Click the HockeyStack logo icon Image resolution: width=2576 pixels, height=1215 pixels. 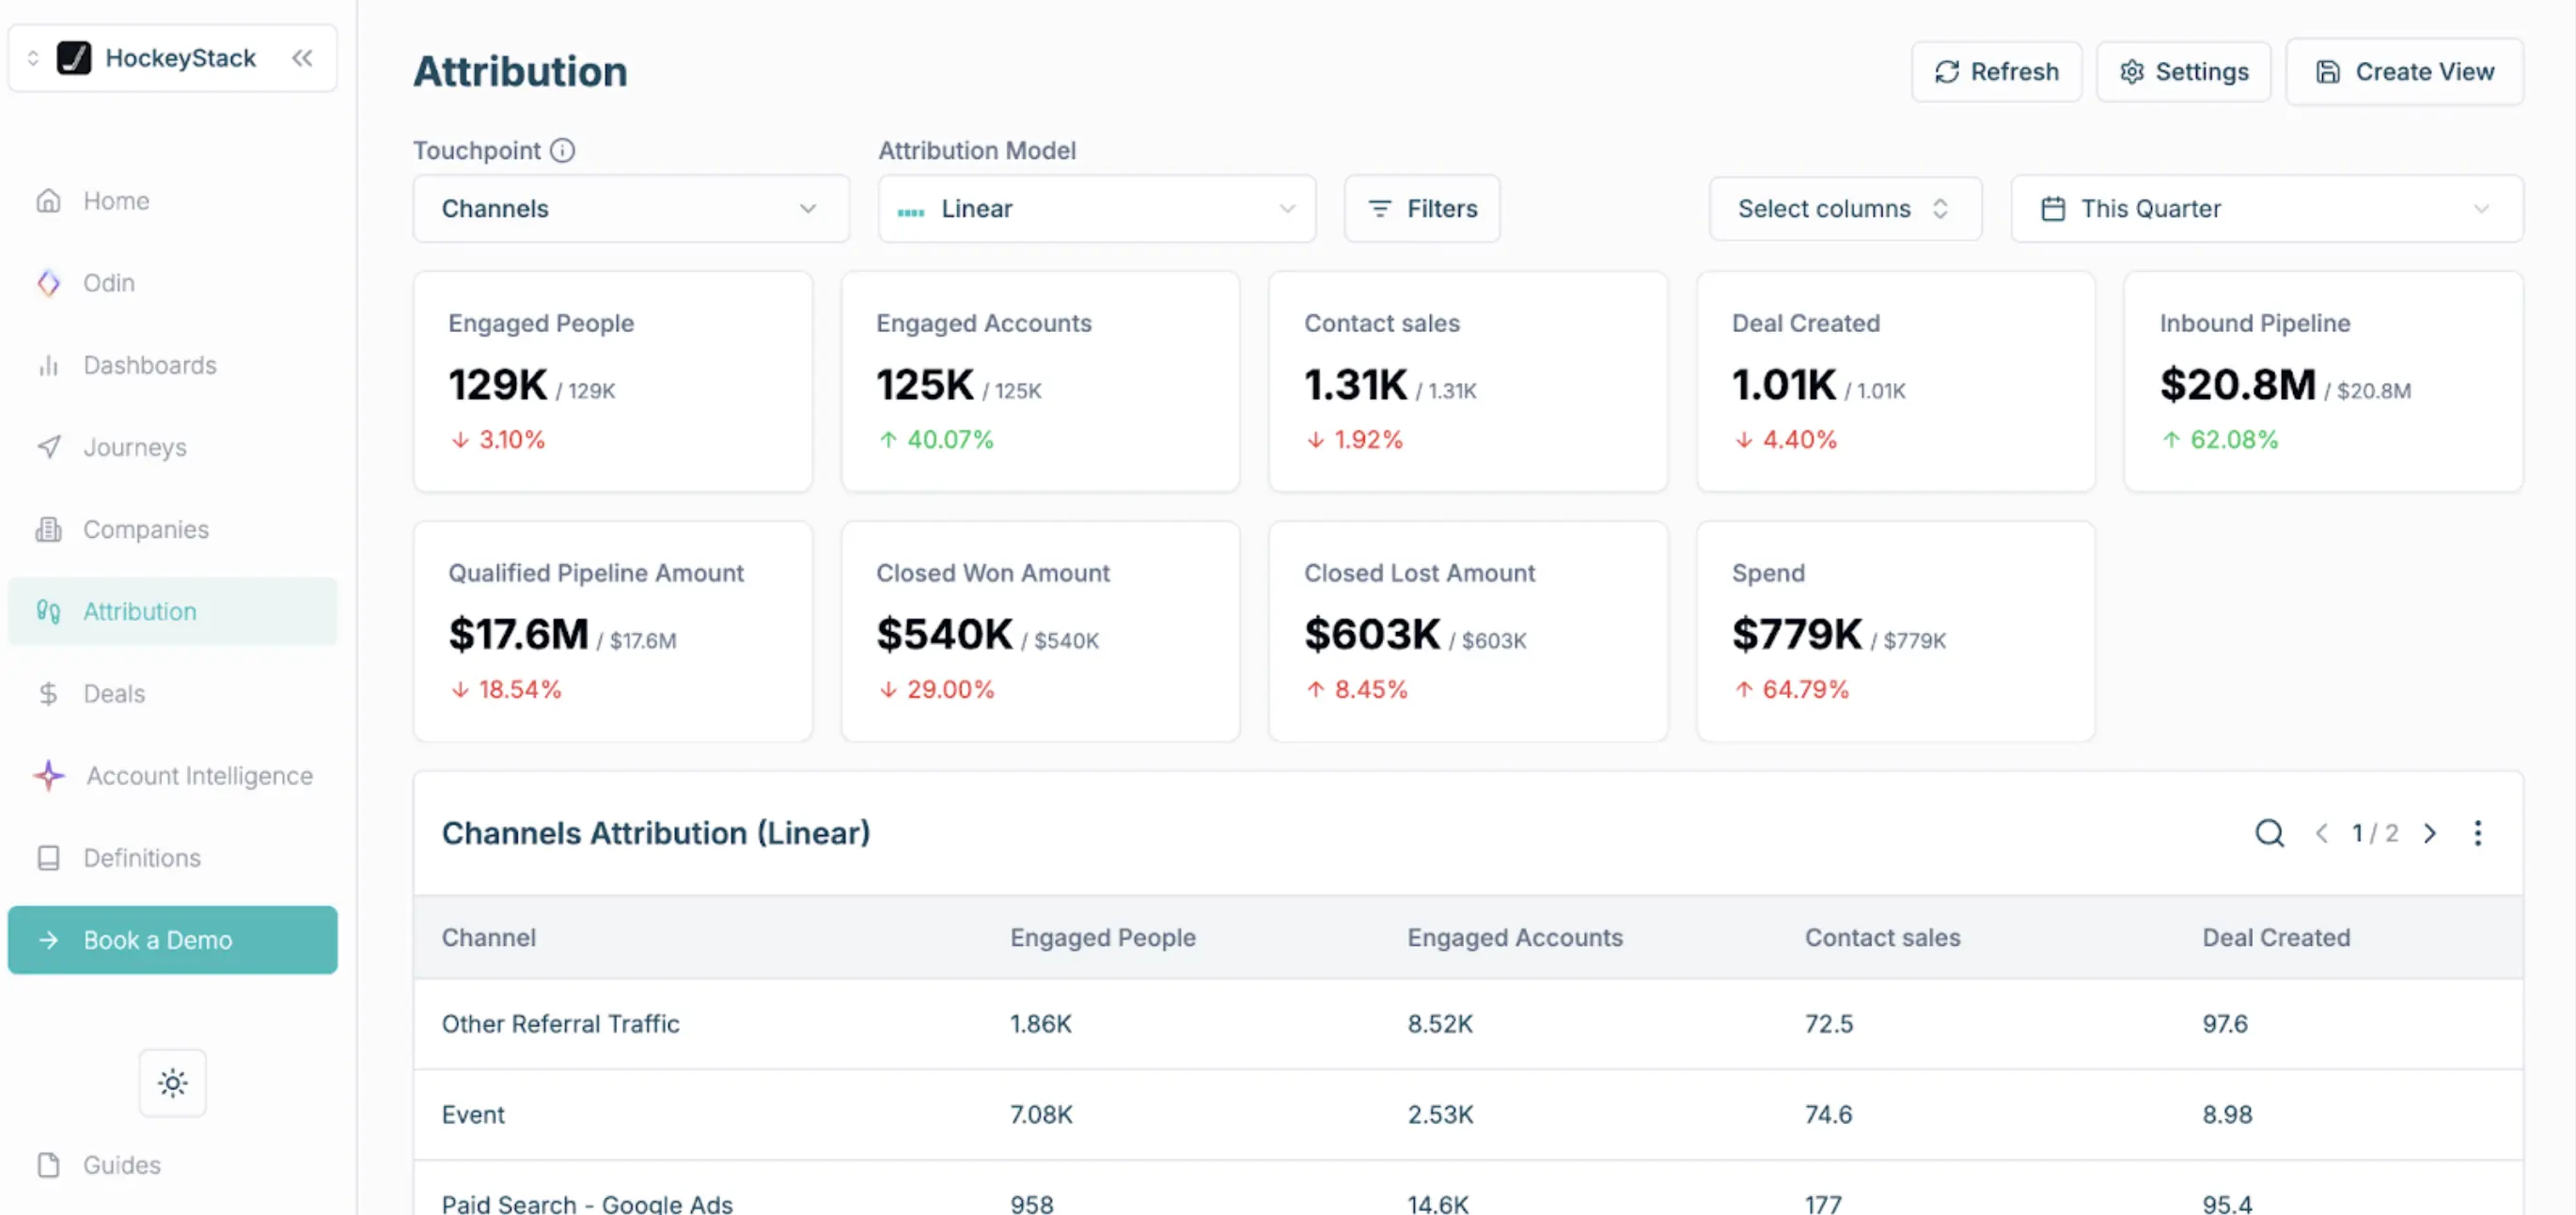74,58
